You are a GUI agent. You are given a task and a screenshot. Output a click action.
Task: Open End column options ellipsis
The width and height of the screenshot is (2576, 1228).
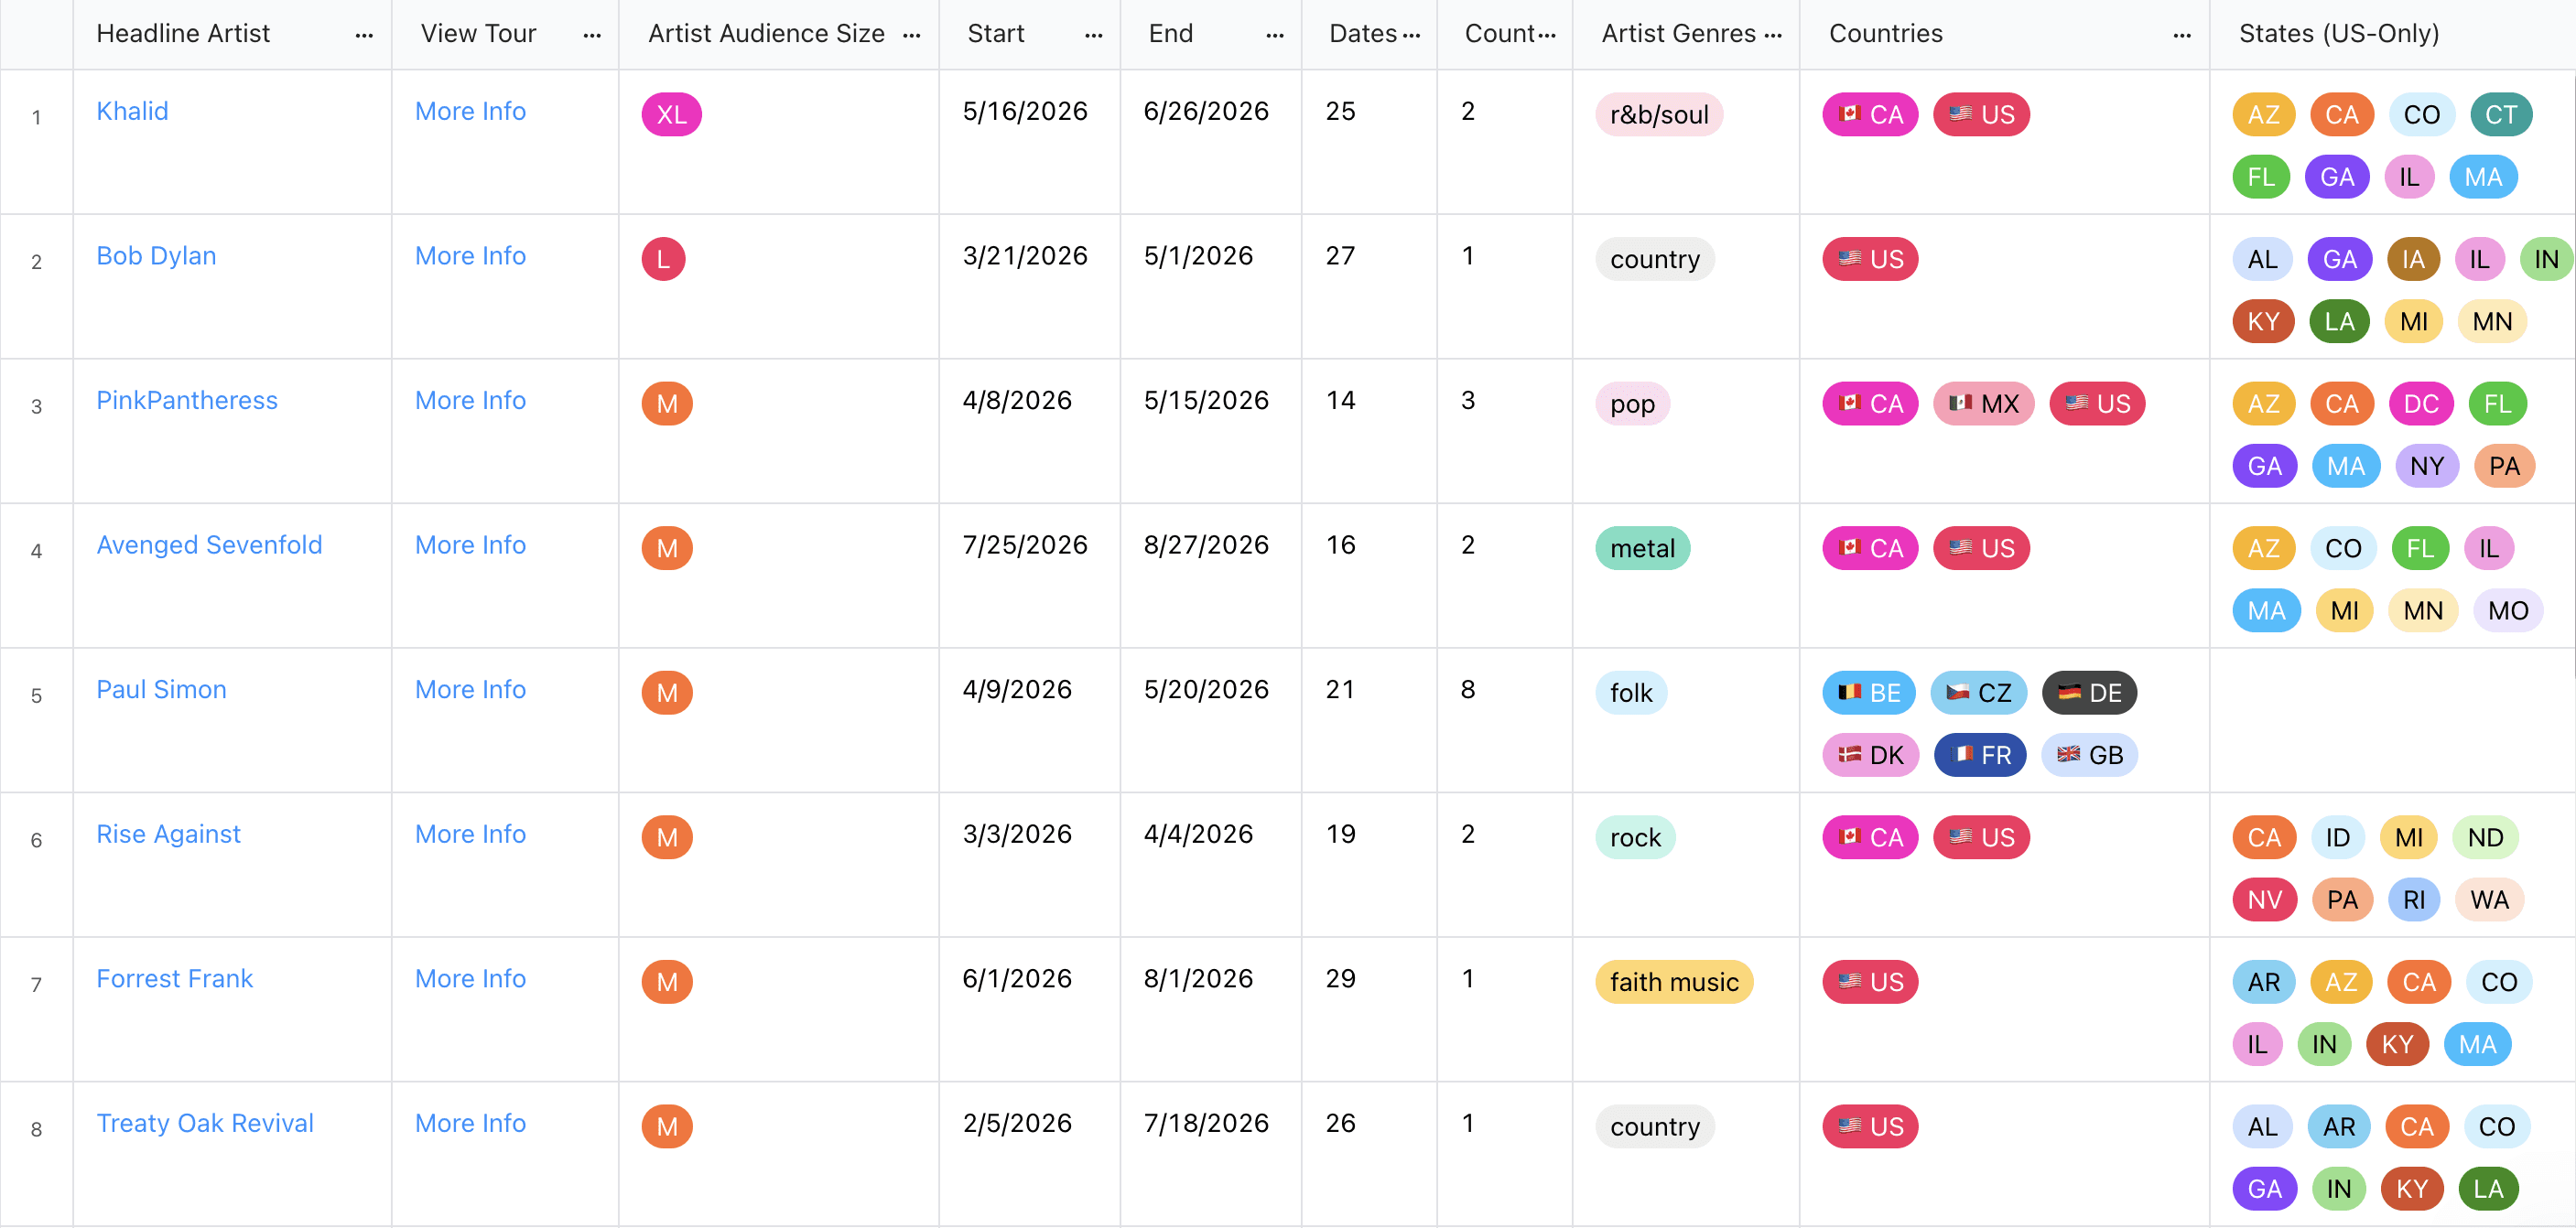click(1274, 35)
